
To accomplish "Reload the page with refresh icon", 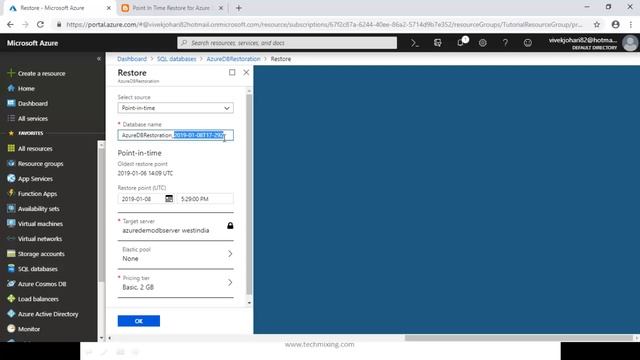I will click(x=40, y=24).
